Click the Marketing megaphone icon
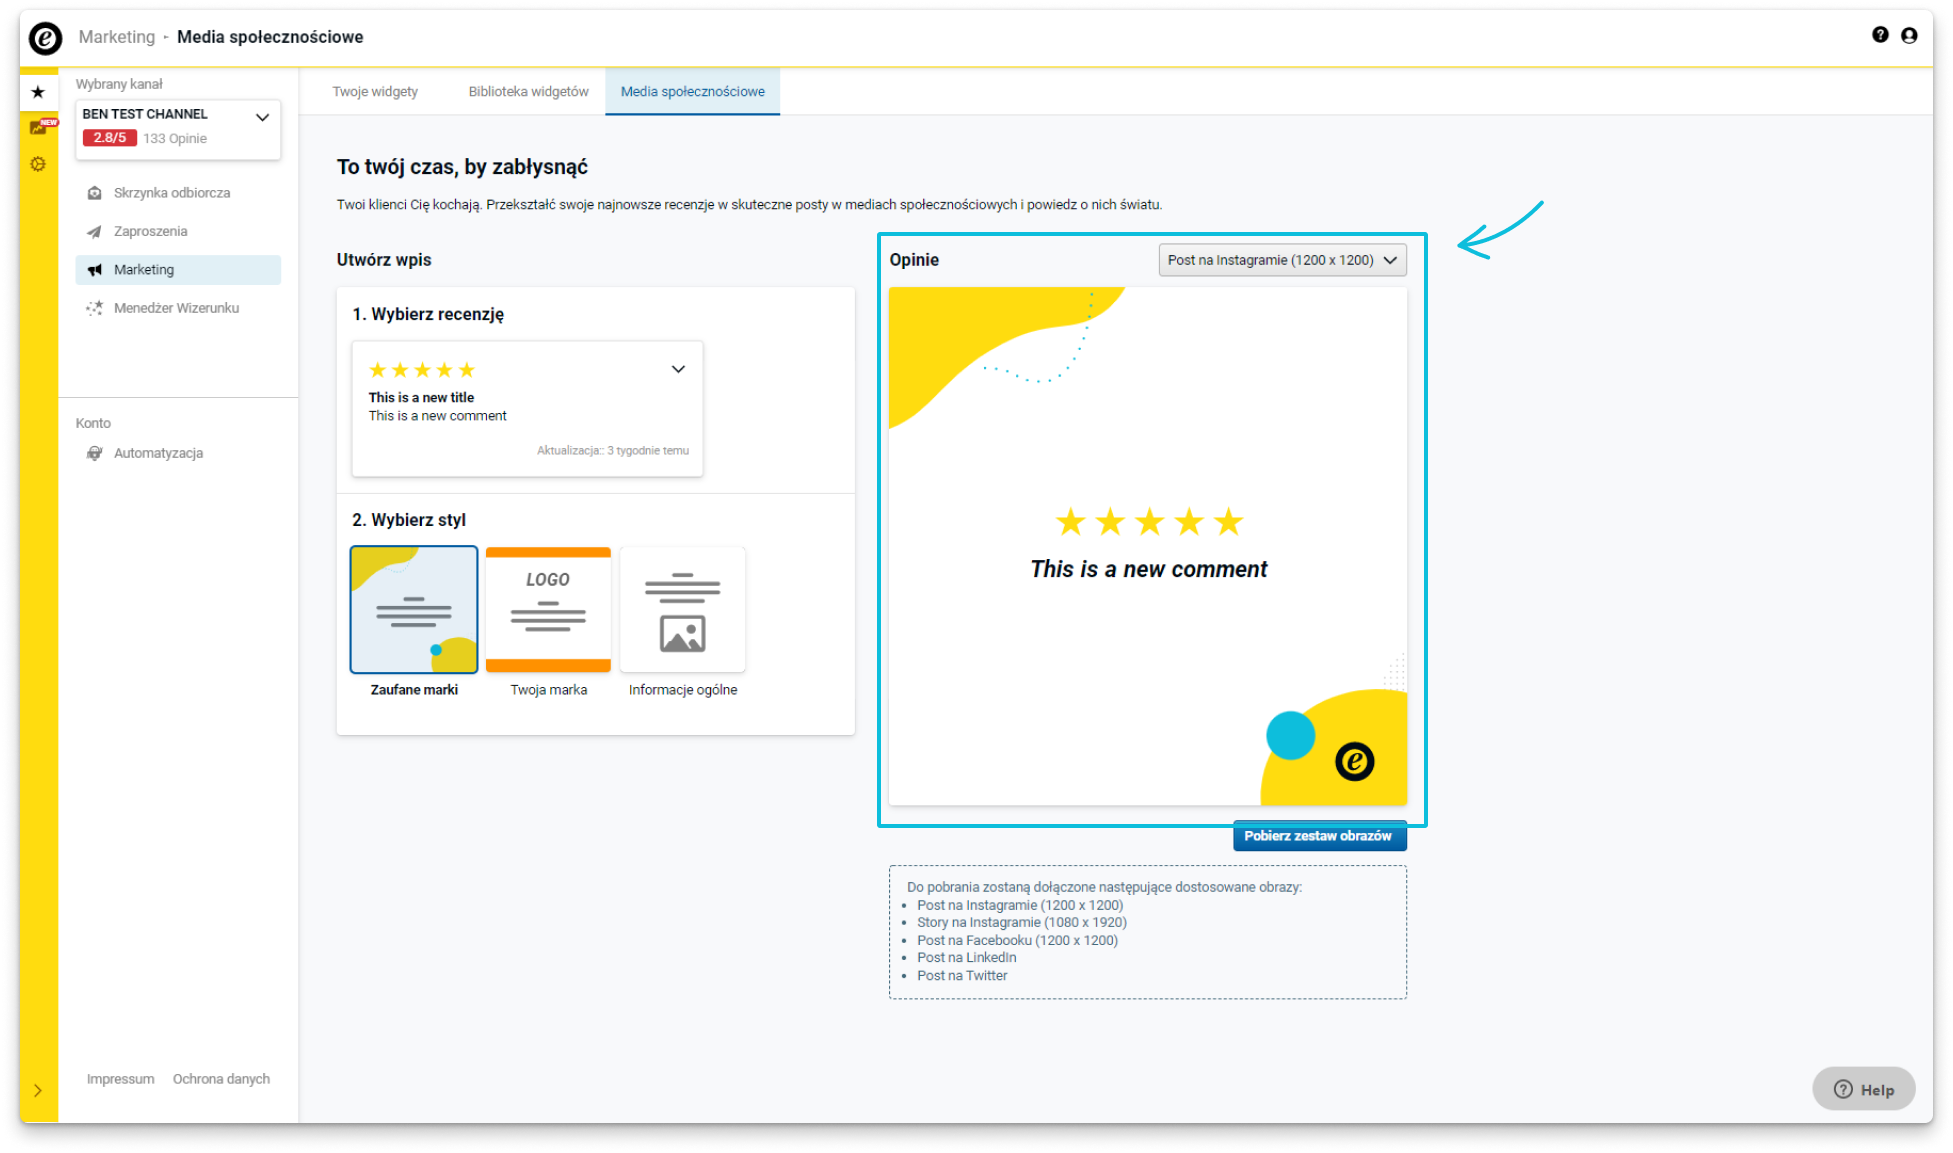Viewport: 1953px width, 1153px height. [x=94, y=270]
